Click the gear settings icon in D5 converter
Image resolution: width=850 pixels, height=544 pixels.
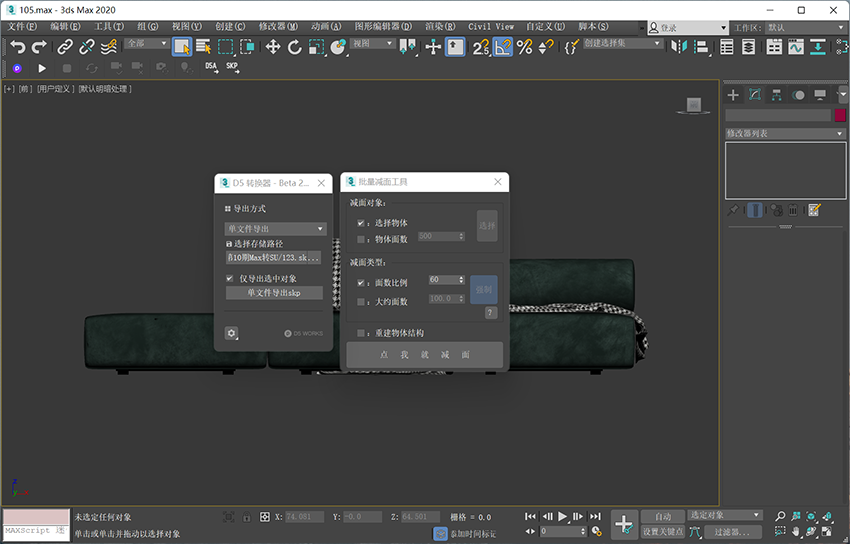[x=232, y=333]
